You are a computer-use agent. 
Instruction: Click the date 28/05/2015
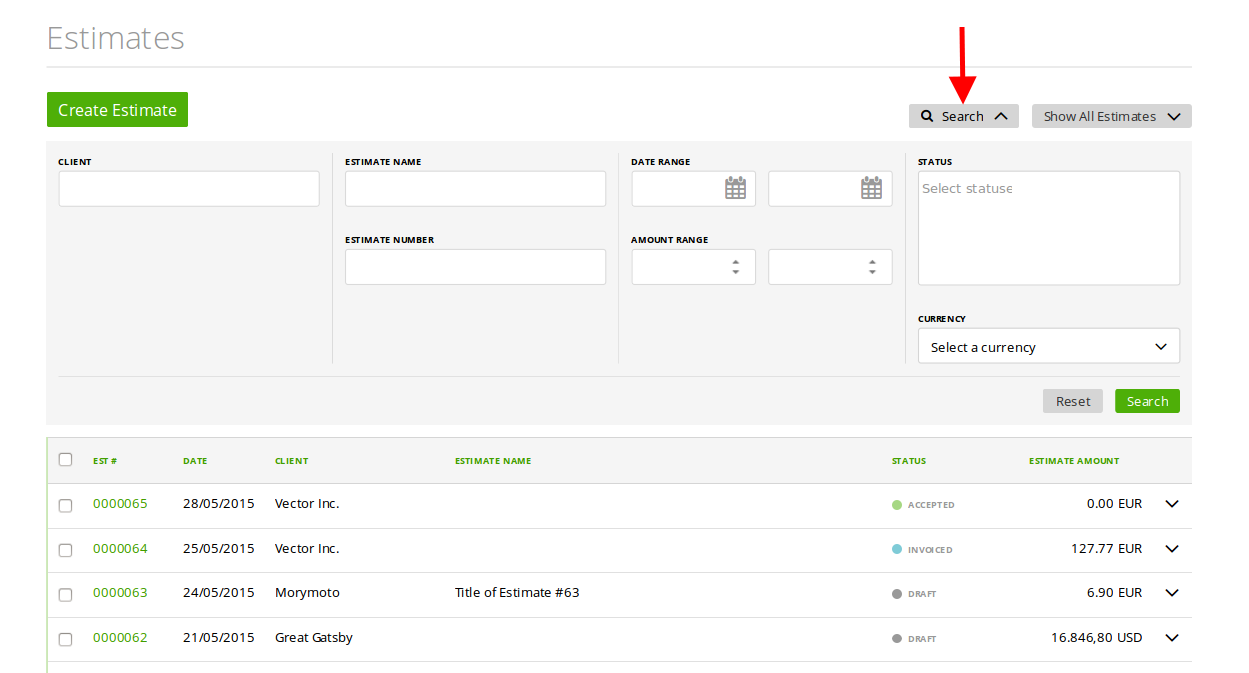(x=219, y=504)
